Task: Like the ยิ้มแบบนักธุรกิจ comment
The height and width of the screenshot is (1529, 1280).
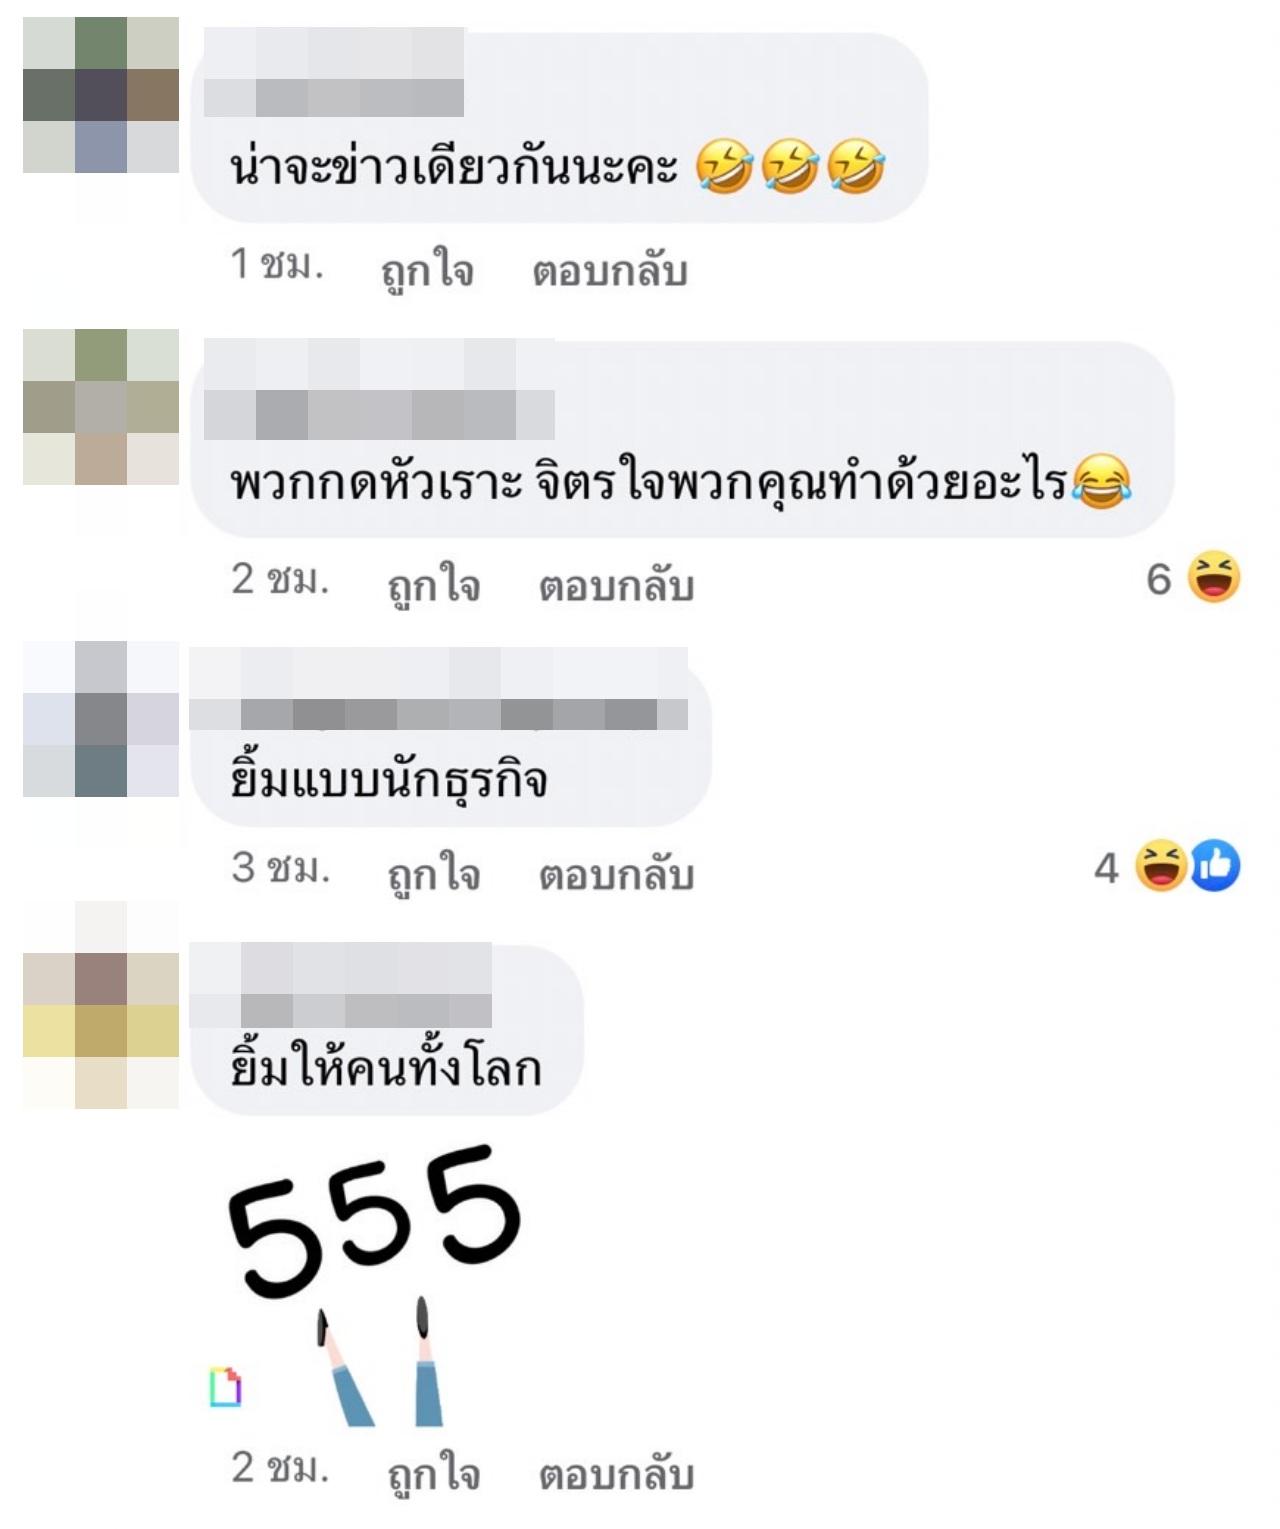Action: (434, 875)
